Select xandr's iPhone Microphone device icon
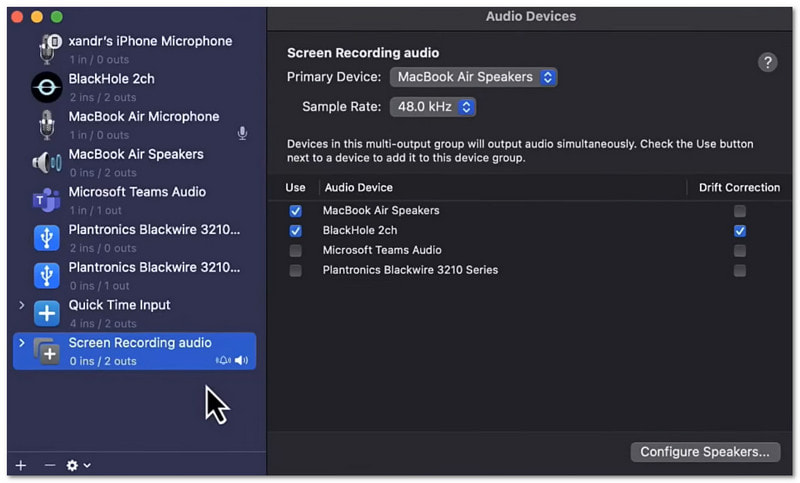Image resolution: width=800 pixels, height=483 pixels. tap(48, 49)
